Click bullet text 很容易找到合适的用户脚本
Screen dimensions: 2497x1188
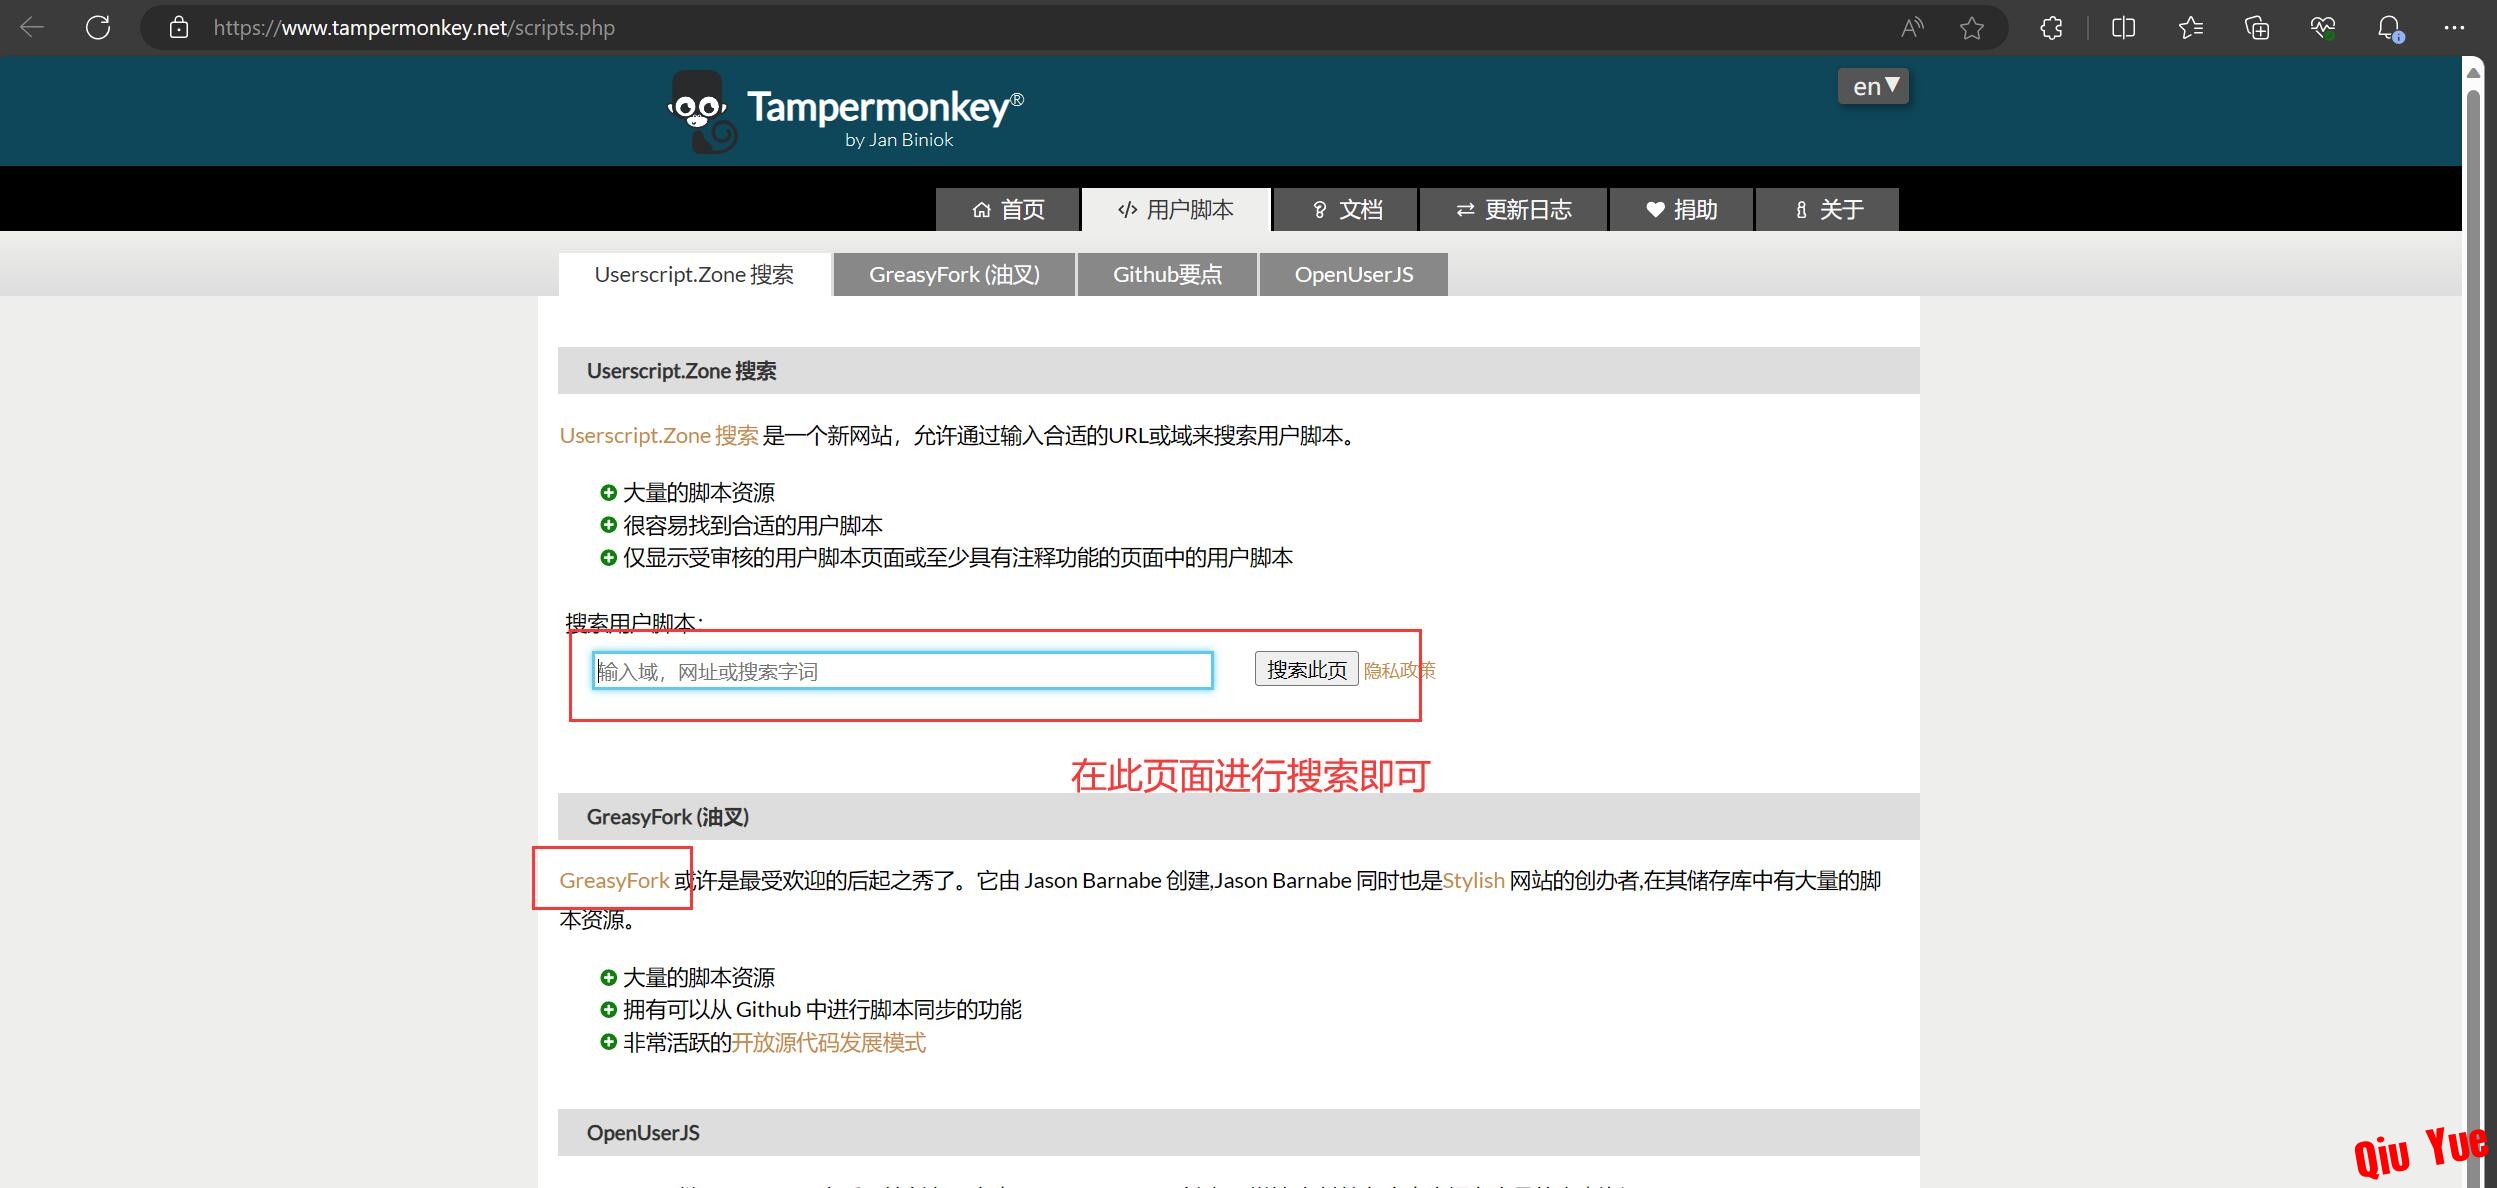(752, 525)
